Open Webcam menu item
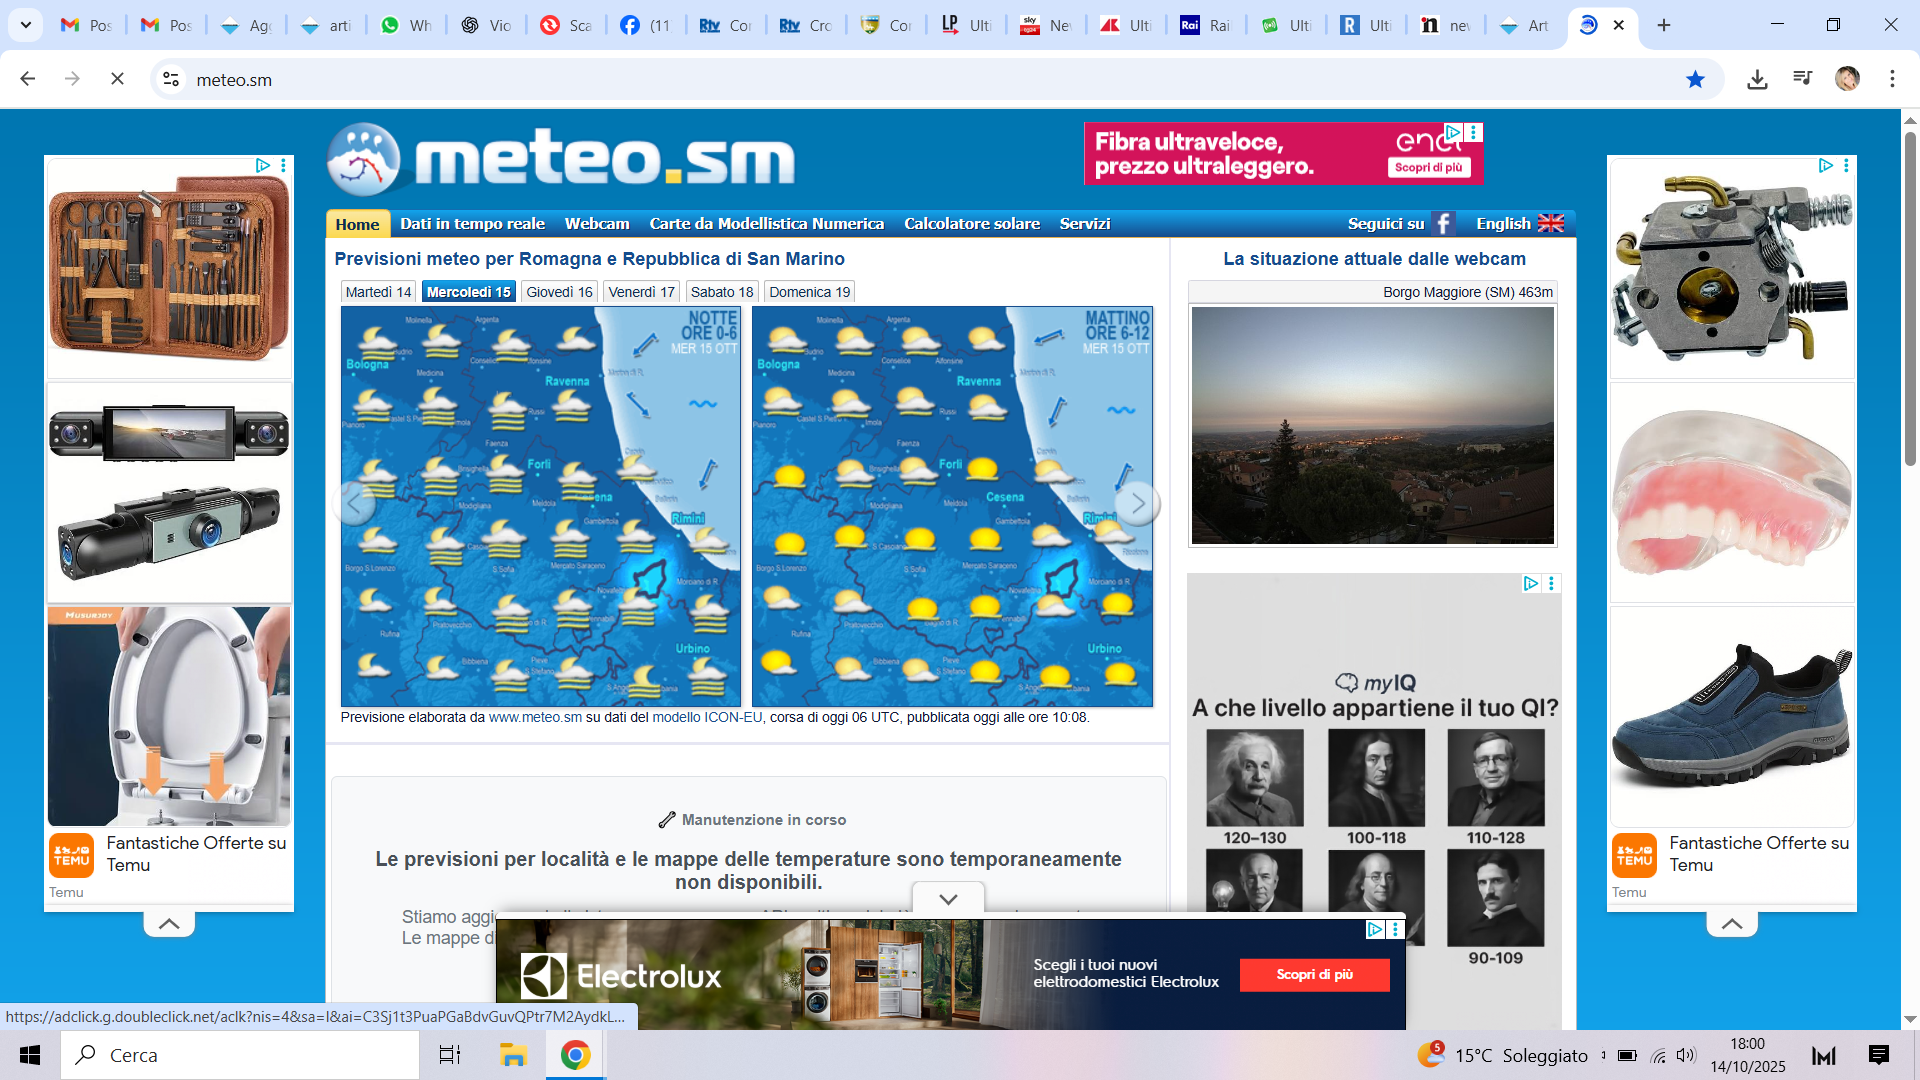Image resolution: width=1920 pixels, height=1080 pixels. [597, 224]
